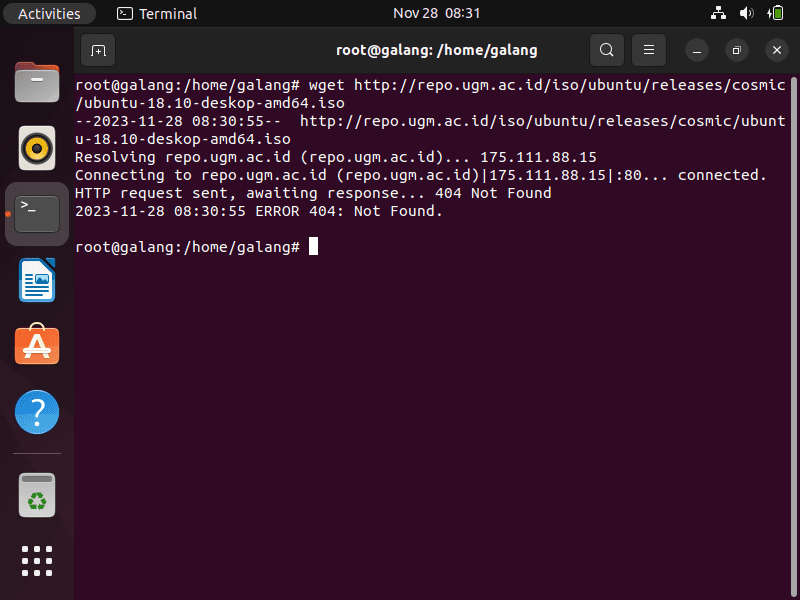Click the terminal title 'root@galang: /home/galang'
800x600 pixels.
pyautogui.click(x=437, y=50)
